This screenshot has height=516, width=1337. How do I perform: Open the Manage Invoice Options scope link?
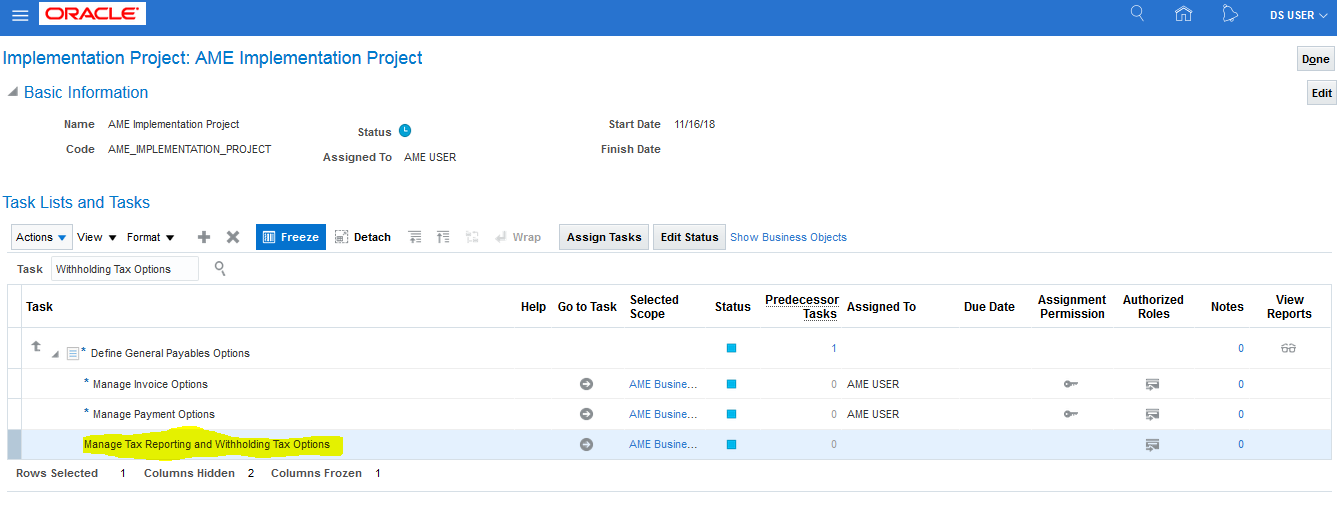663,384
